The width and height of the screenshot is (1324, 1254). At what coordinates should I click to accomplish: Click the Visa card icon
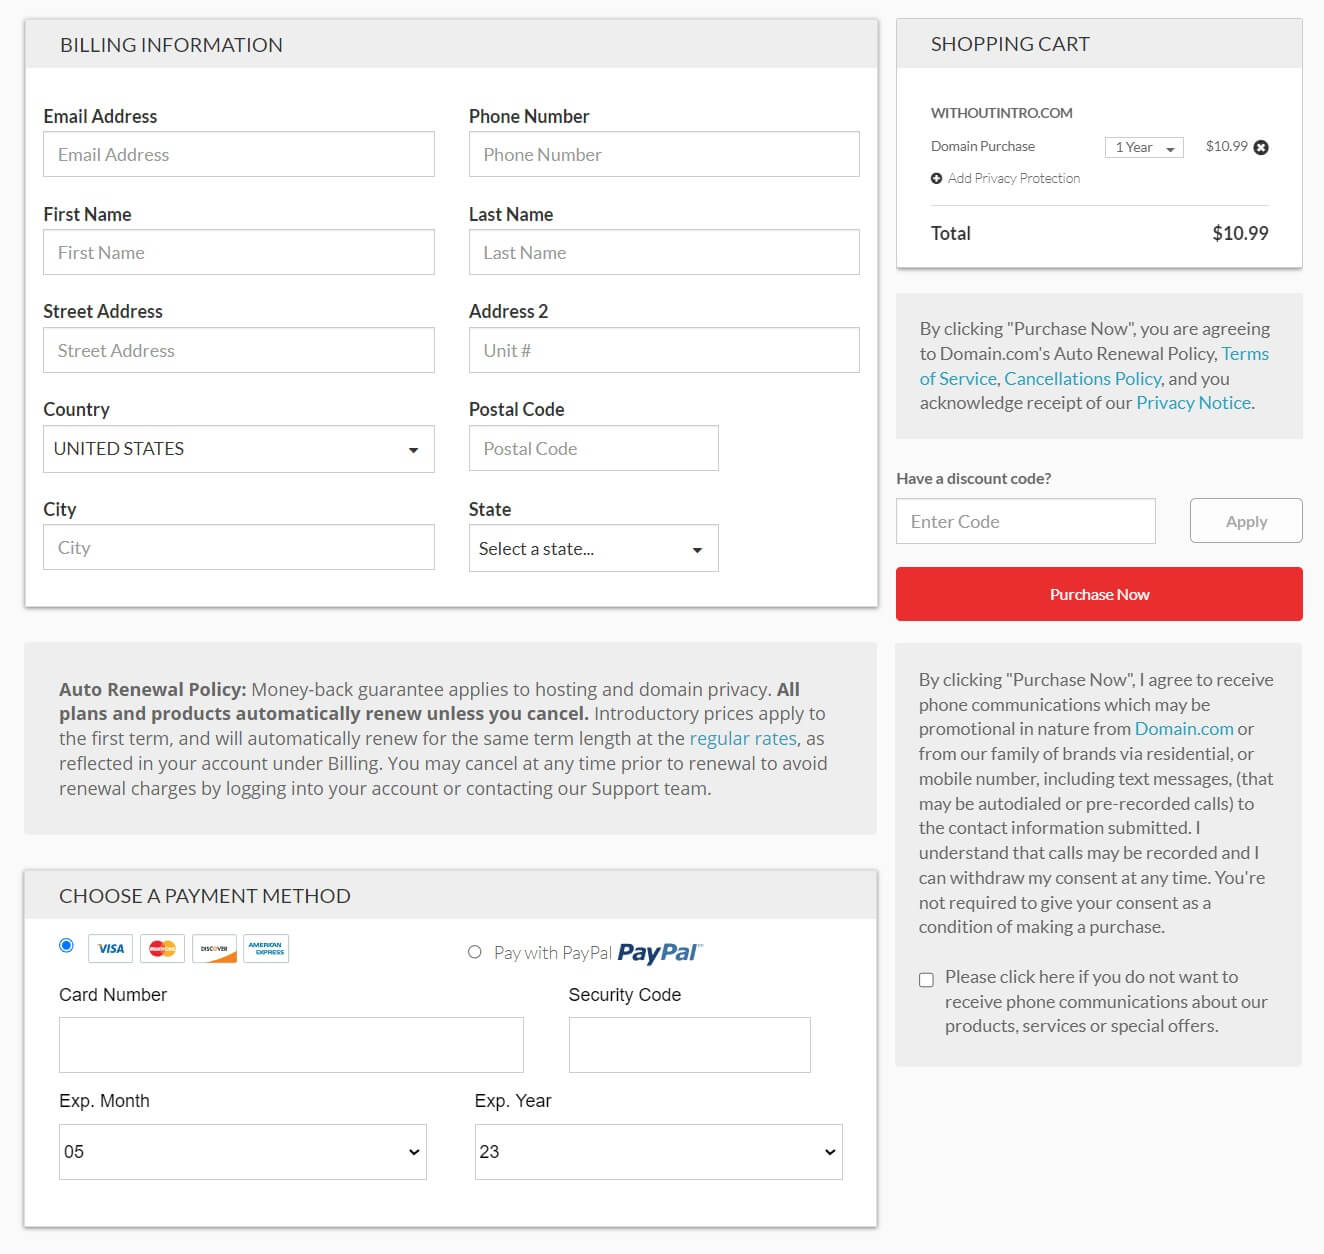[x=111, y=948]
